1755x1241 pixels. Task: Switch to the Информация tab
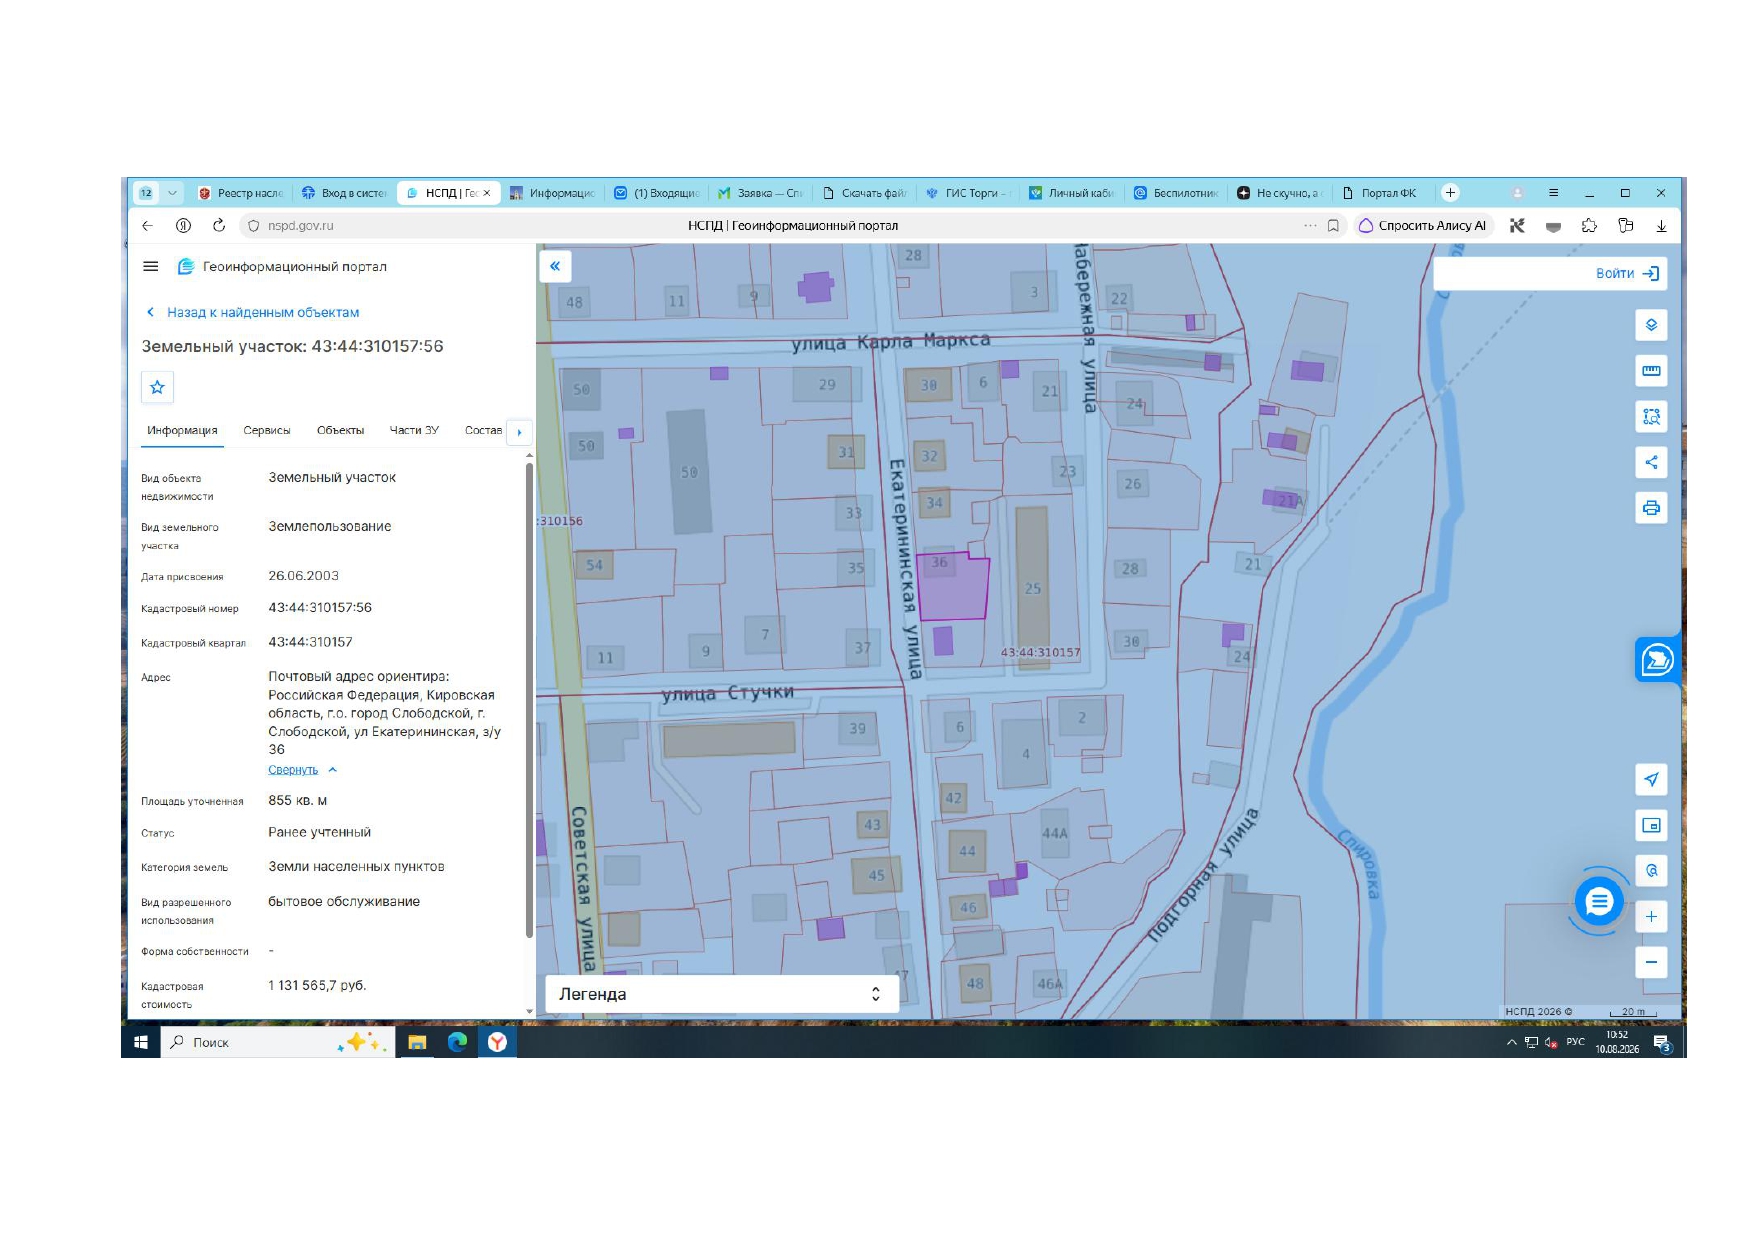coord(182,430)
